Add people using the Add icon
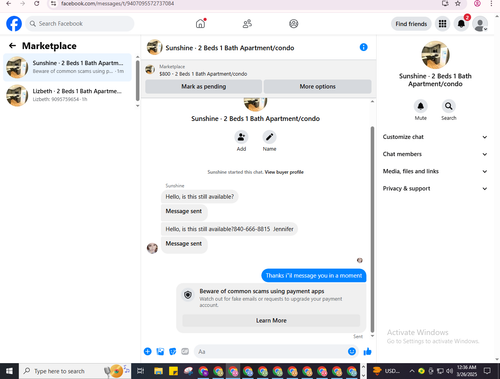Screen dimensions: 500x379 coord(241,137)
